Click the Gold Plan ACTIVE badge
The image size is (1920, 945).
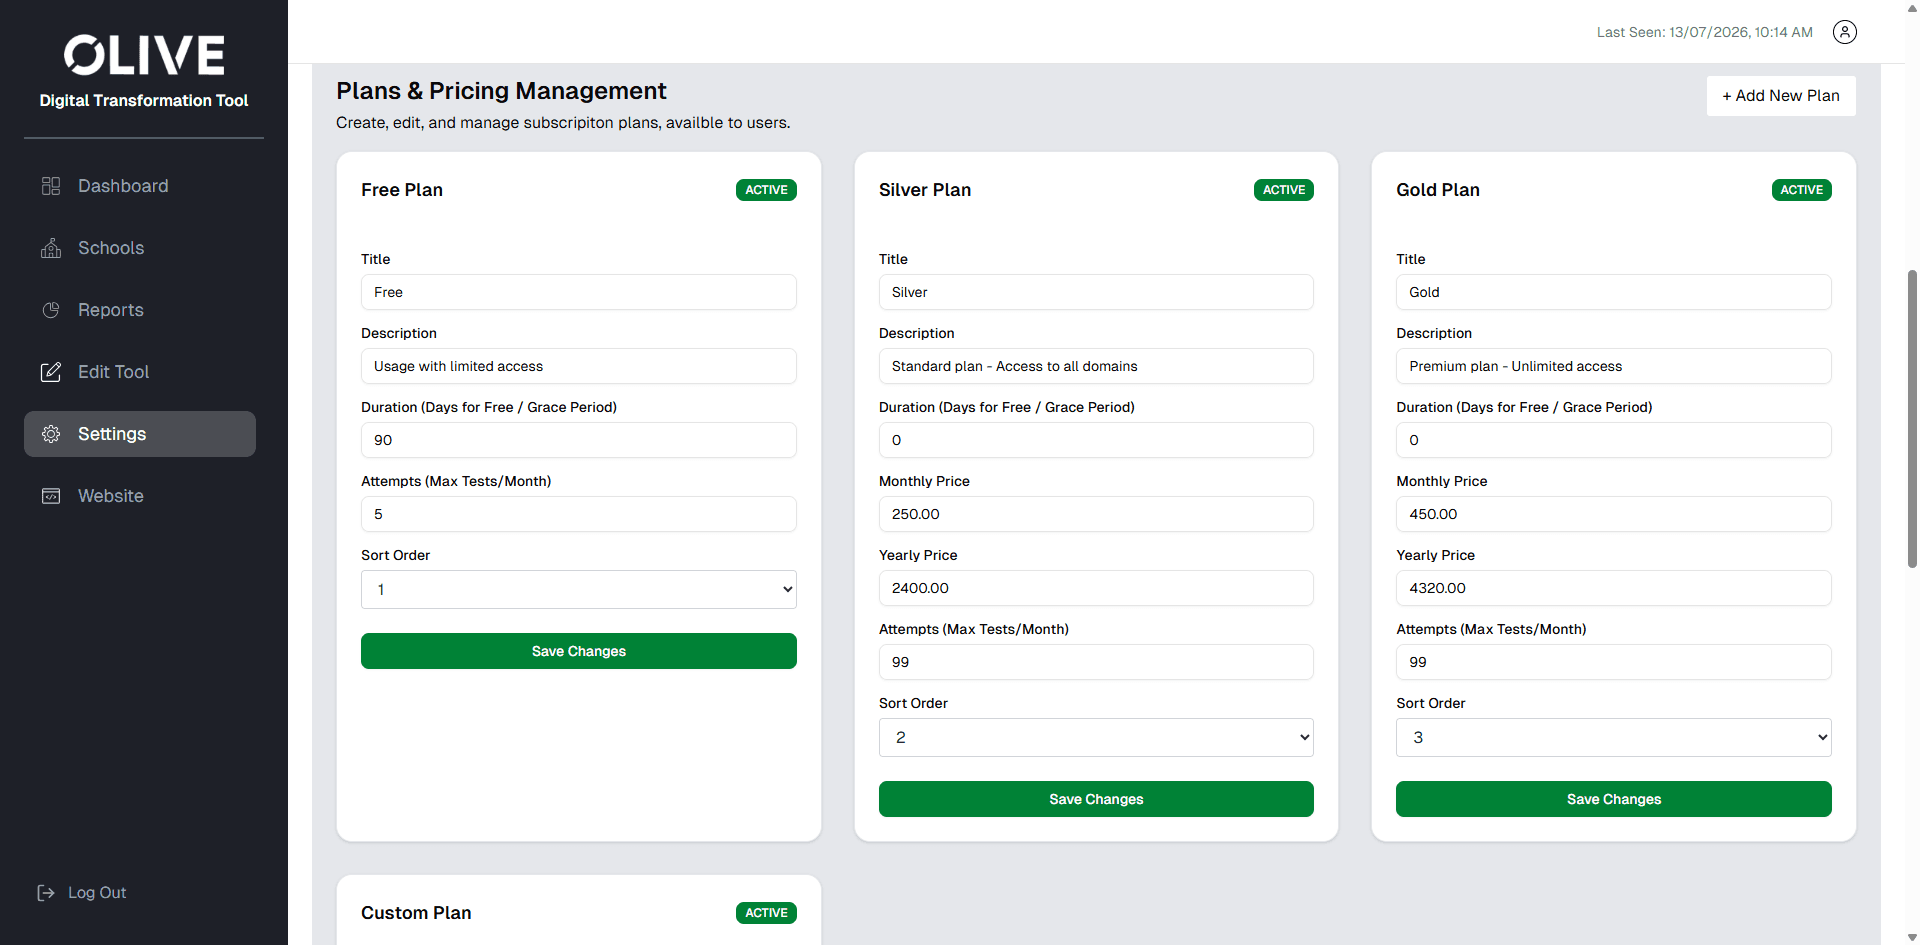1802,190
